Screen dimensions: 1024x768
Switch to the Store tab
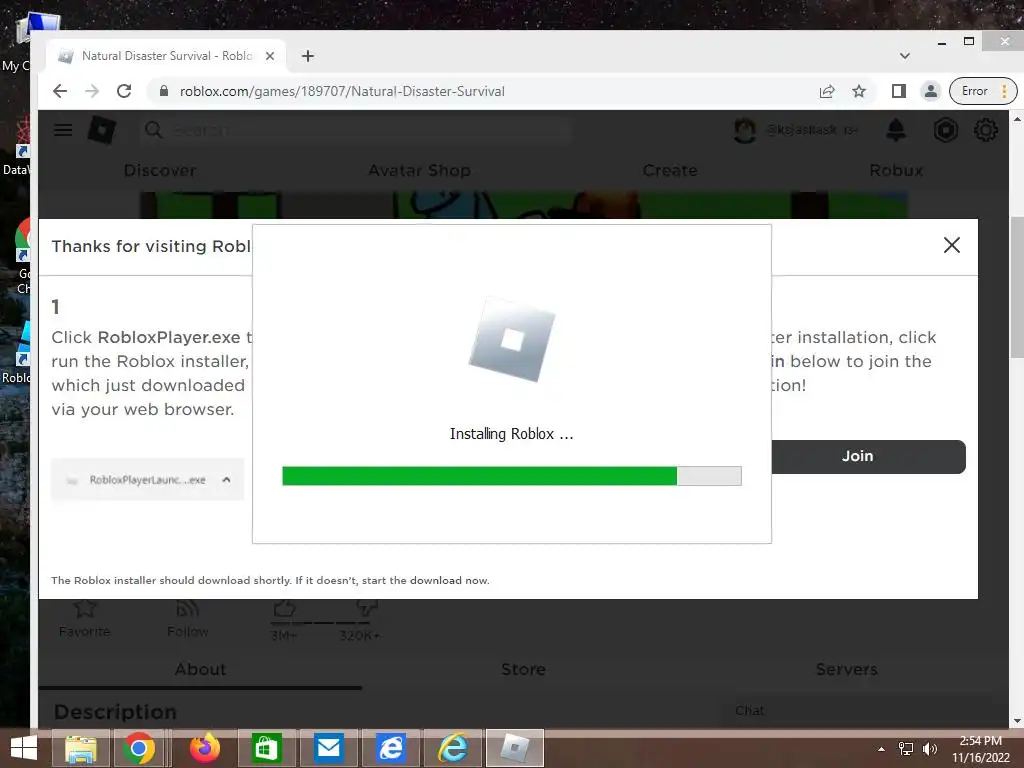523,669
